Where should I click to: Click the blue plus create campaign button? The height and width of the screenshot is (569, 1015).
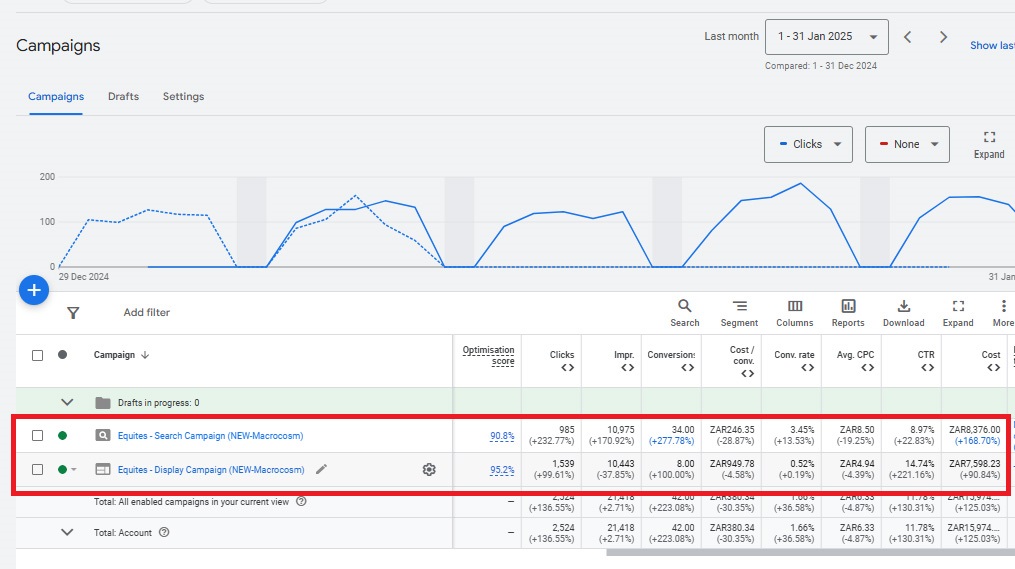33,290
